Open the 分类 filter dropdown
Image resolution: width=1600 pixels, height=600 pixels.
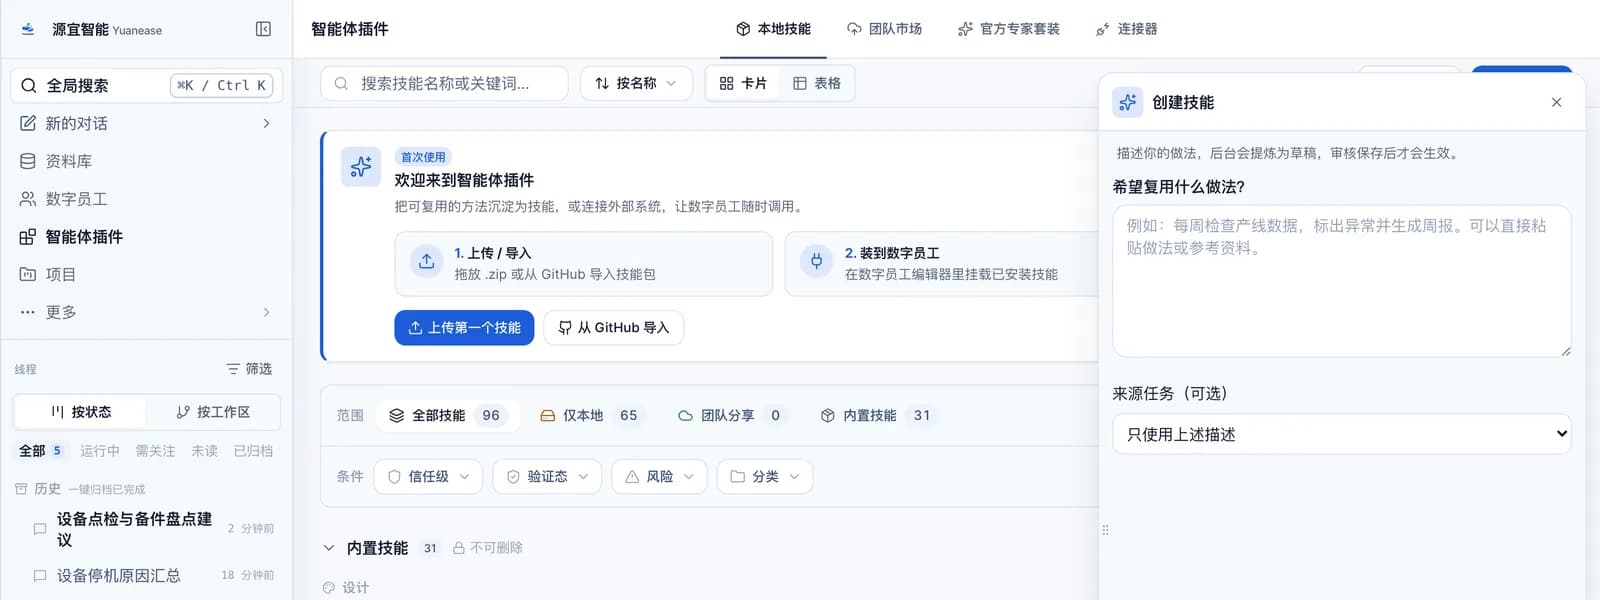pos(765,477)
